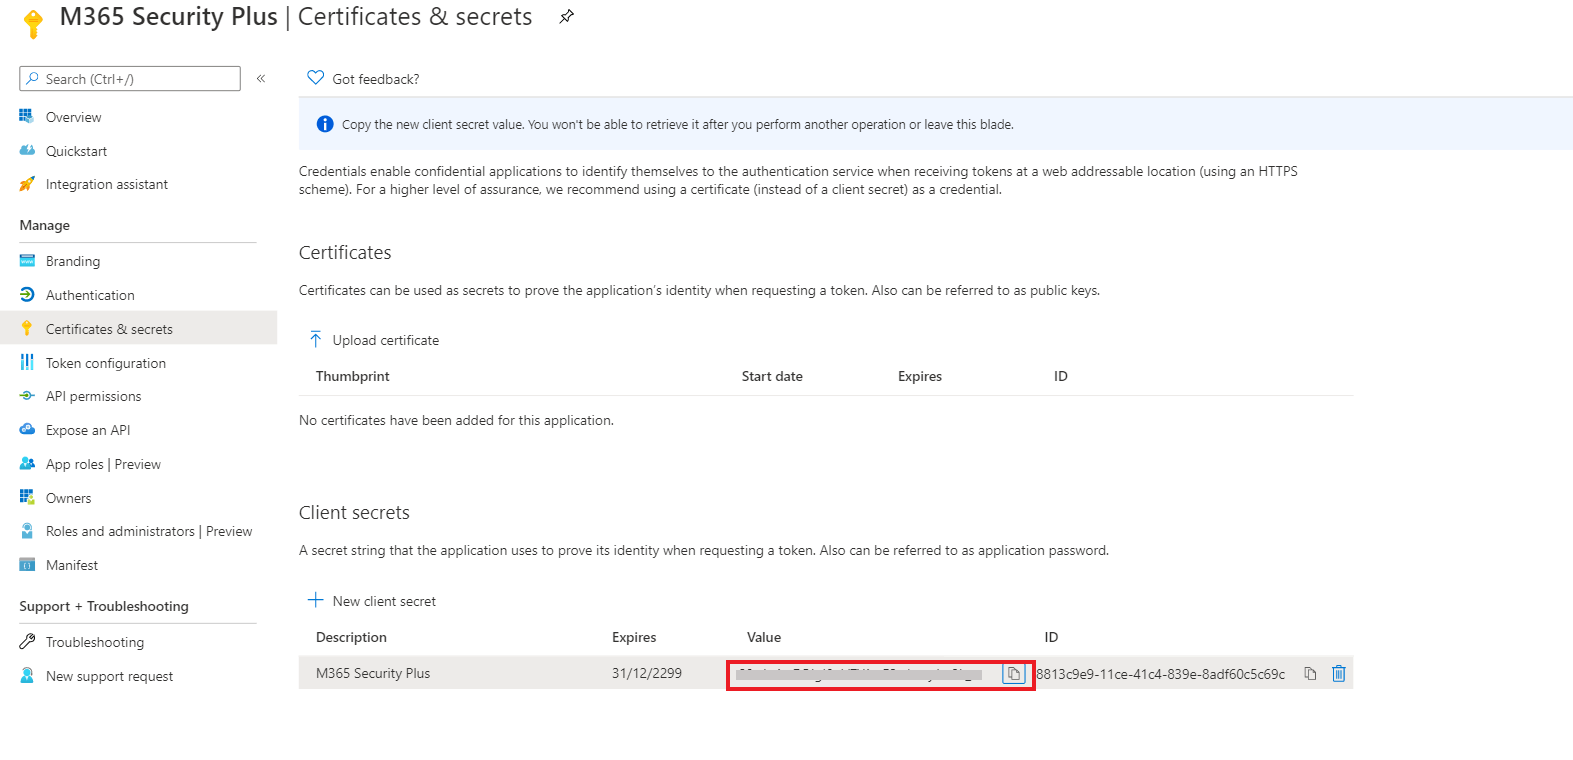This screenshot has height=760, width=1573.
Task: Copy the client secret value to clipboard
Action: click(1013, 674)
